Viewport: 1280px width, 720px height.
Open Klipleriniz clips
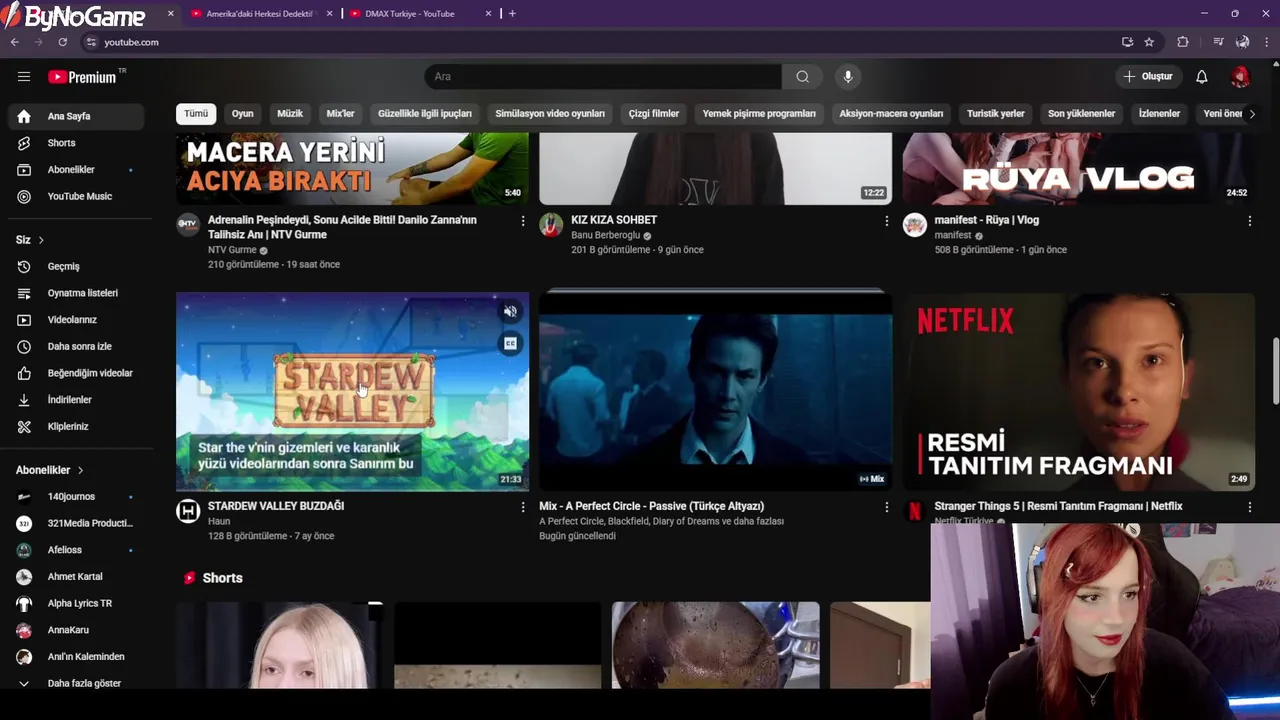coord(76,427)
